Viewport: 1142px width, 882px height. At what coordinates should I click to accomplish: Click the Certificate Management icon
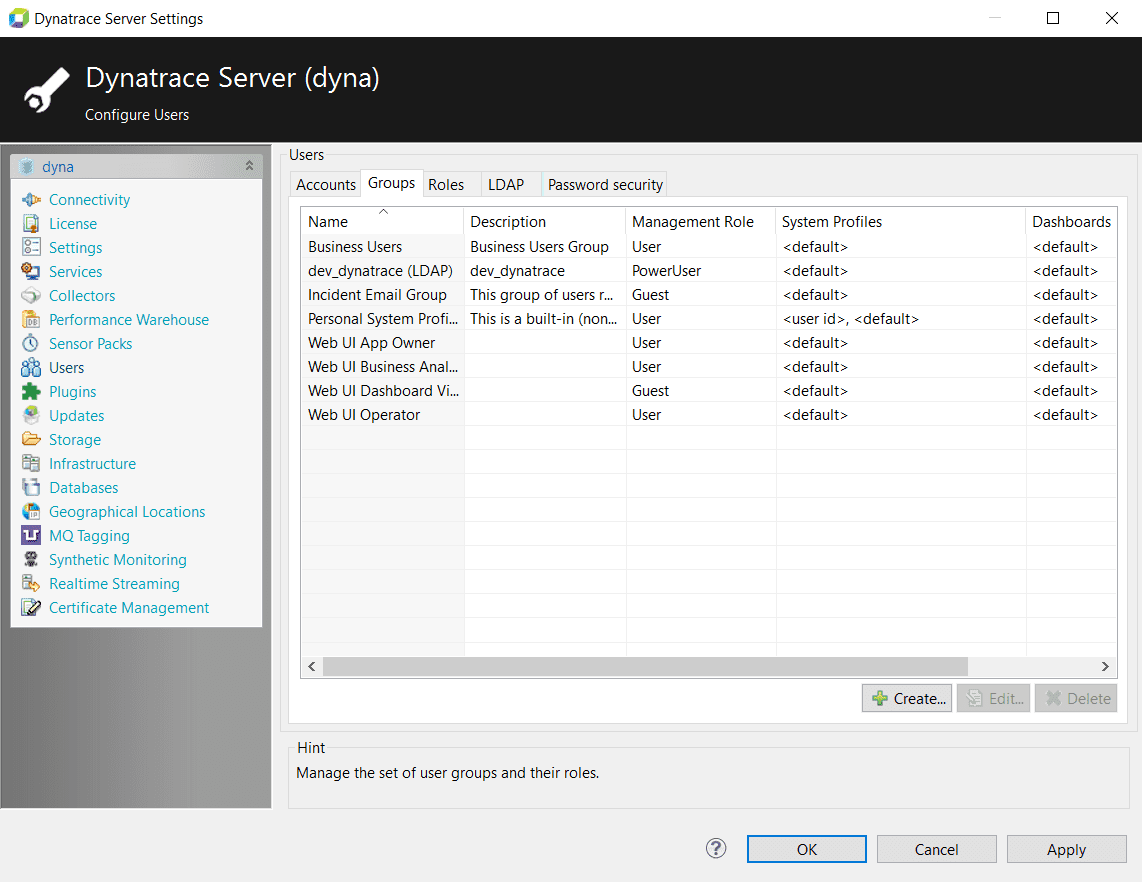coord(31,608)
